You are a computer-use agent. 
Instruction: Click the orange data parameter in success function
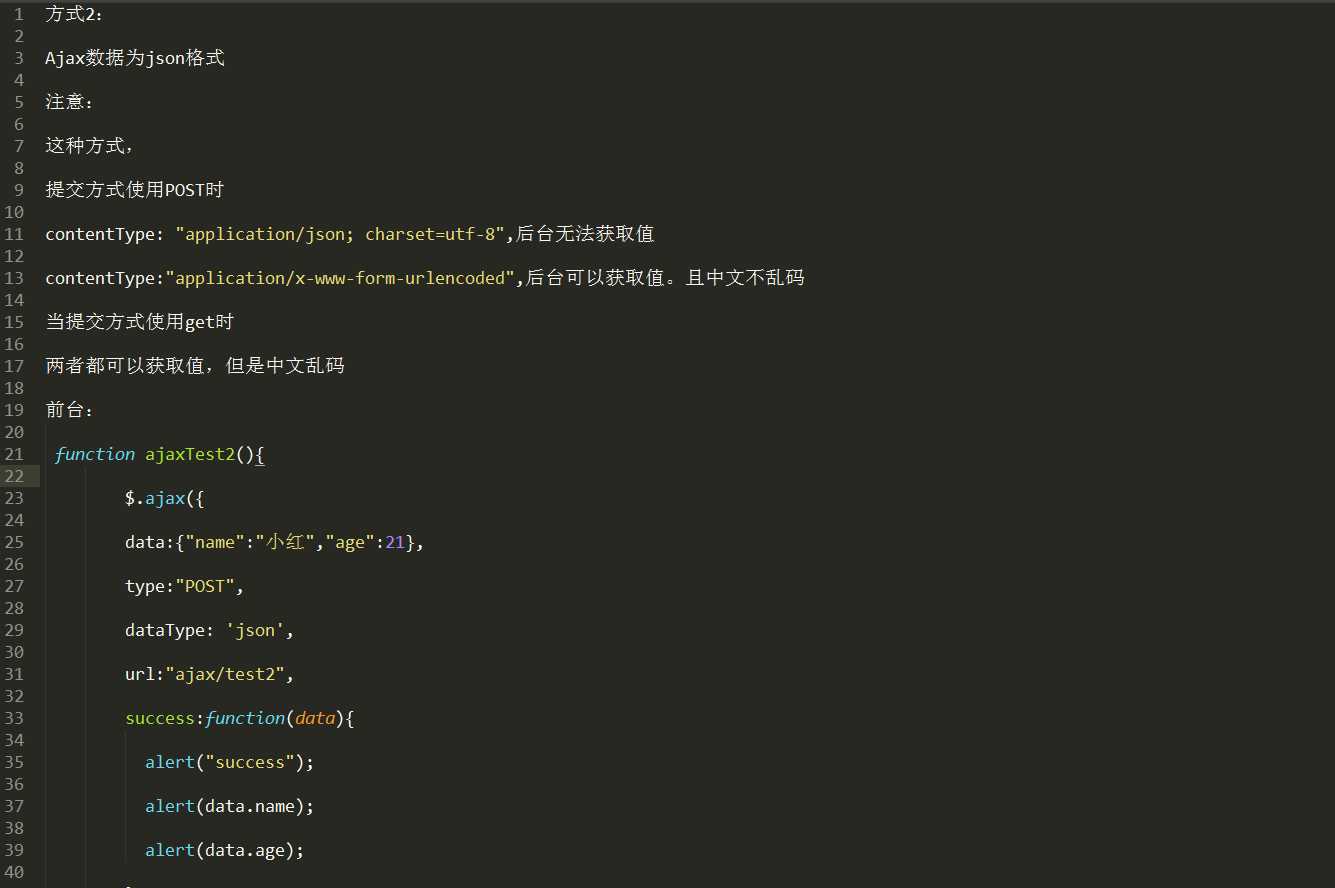316,718
